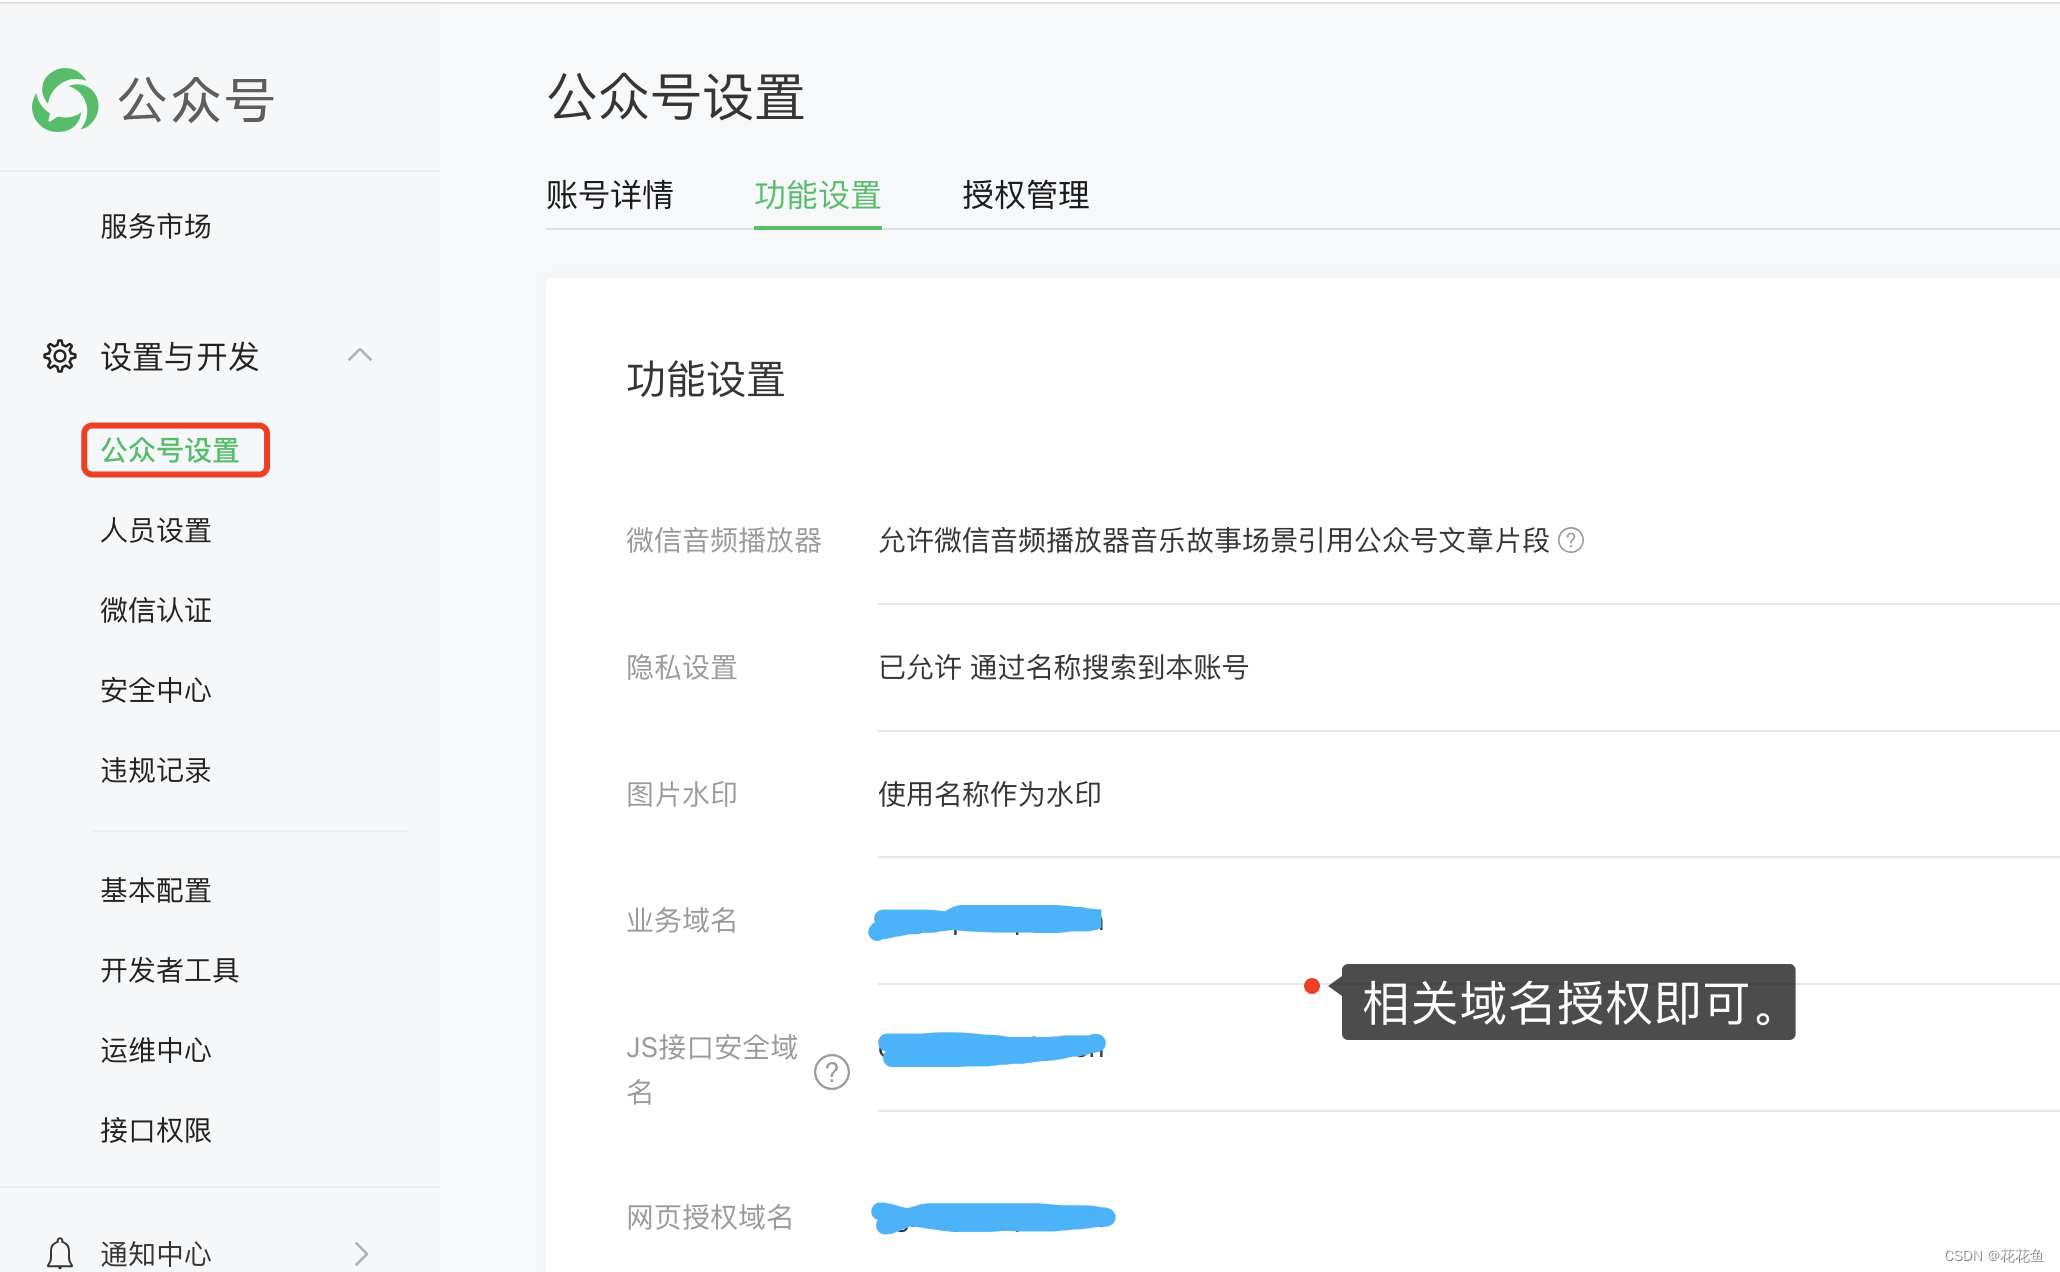Click the green WeChat 公众号 logo

click(x=65, y=100)
